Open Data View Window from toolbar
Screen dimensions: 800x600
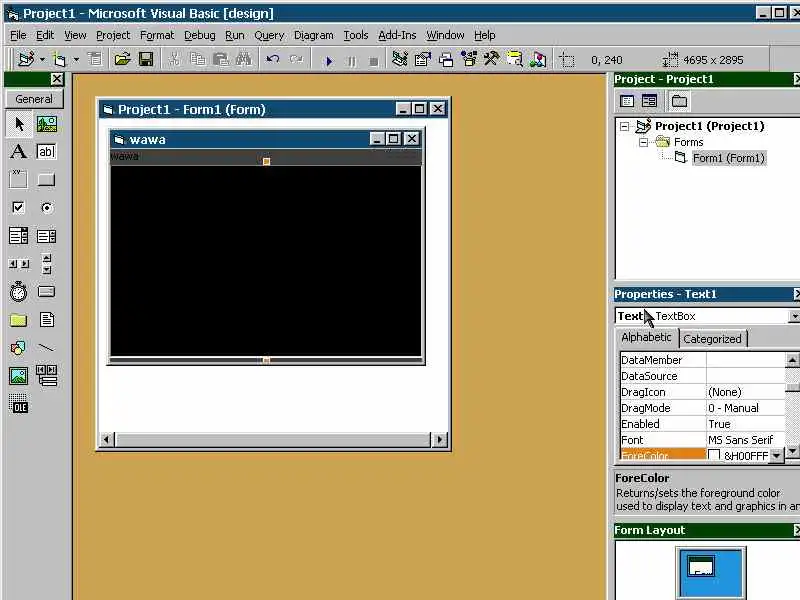(x=515, y=60)
